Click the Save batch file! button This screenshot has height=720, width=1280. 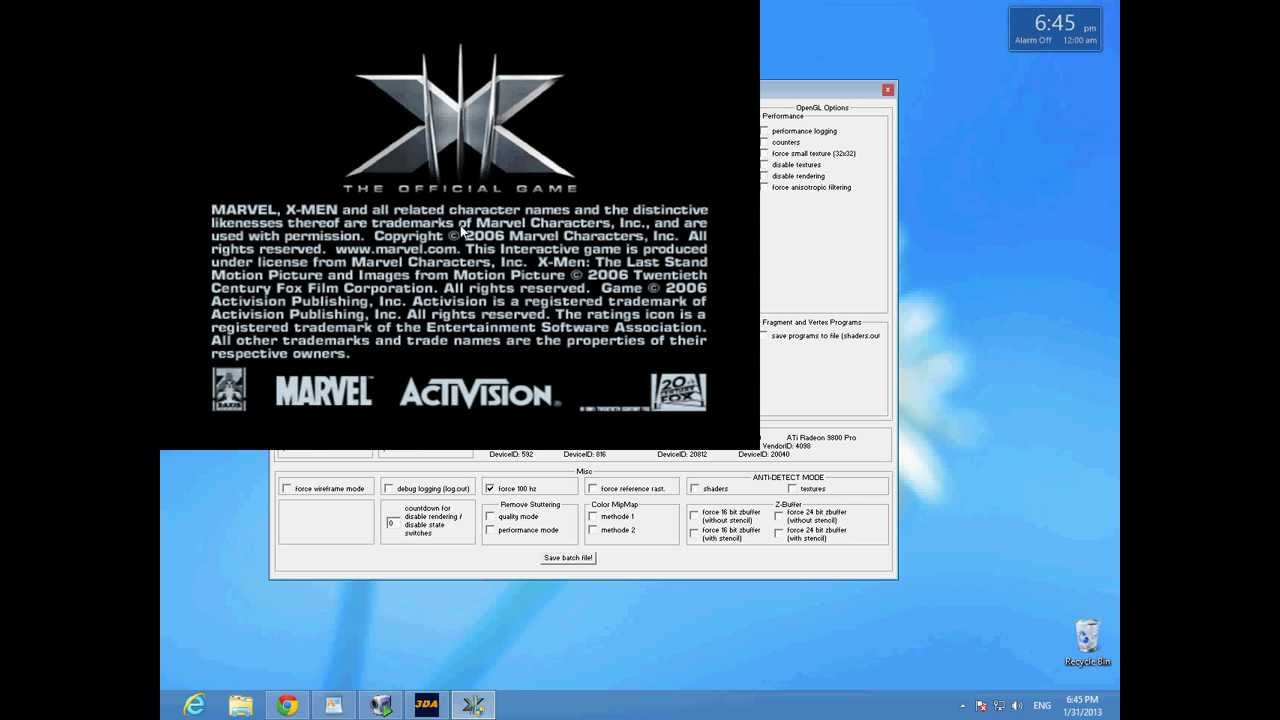point(568,558)
